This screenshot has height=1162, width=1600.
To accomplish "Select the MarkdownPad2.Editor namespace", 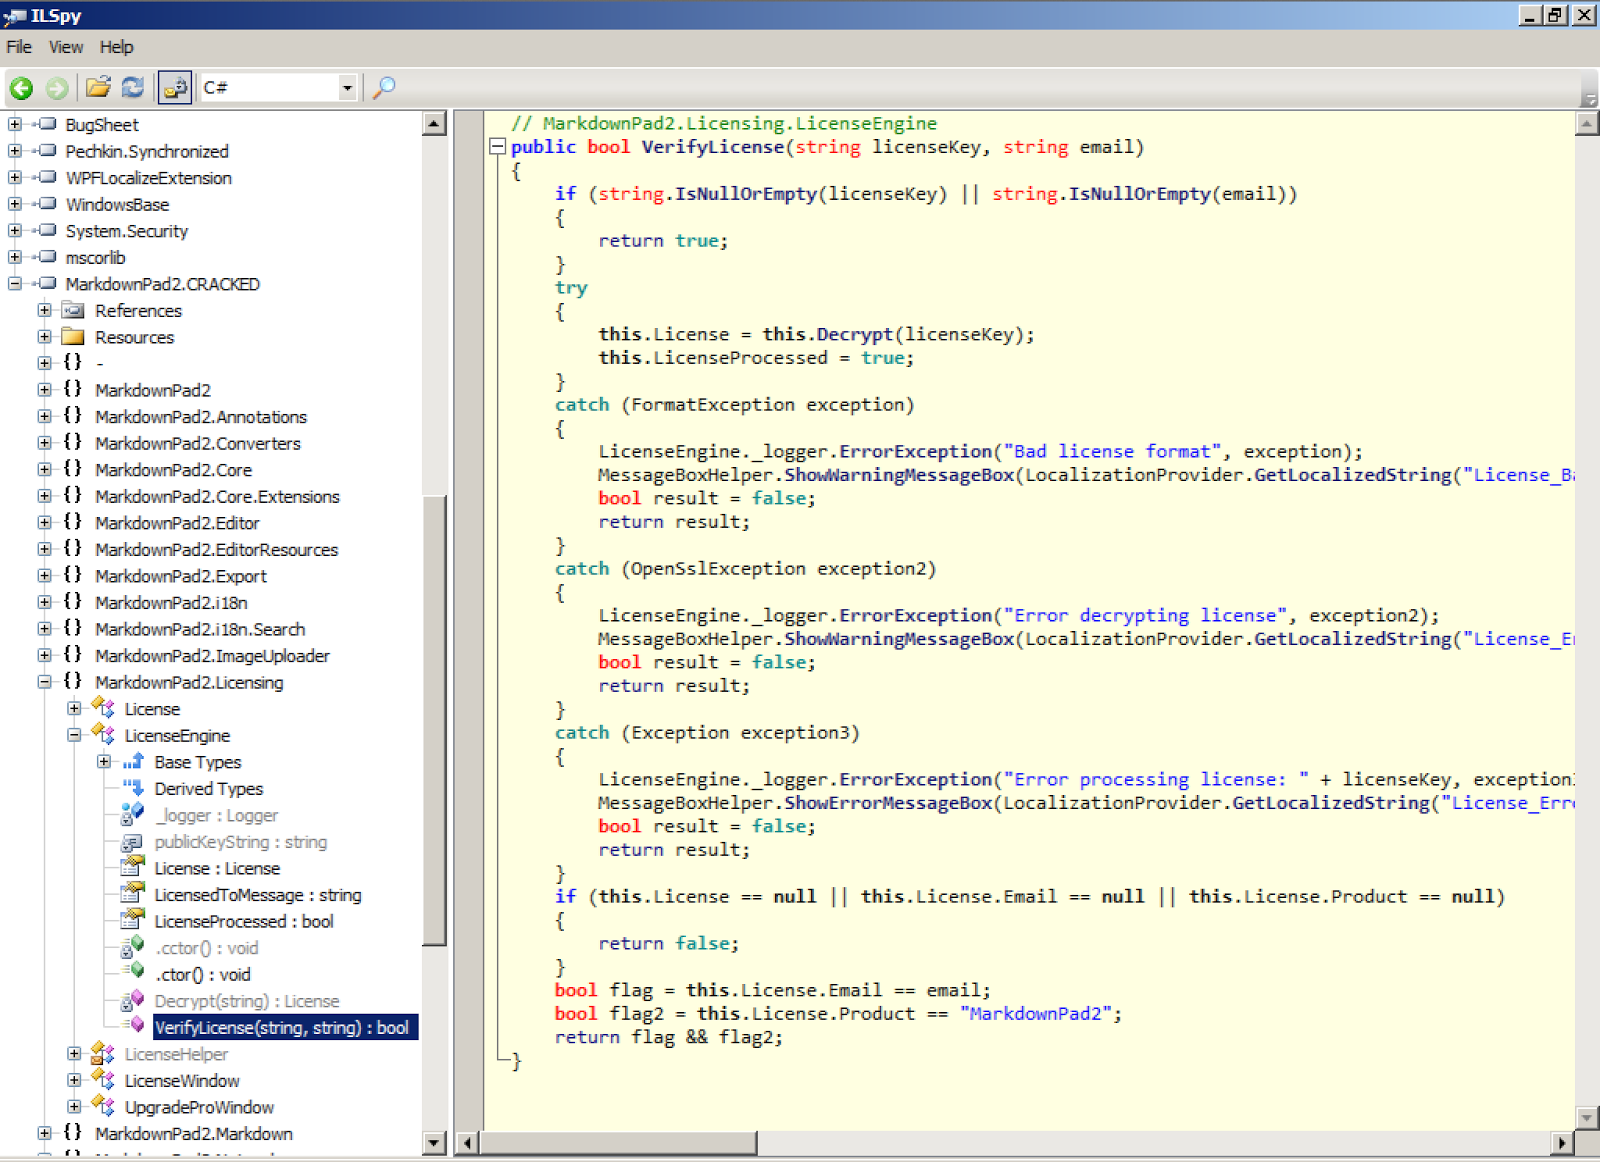I will 177,523.
